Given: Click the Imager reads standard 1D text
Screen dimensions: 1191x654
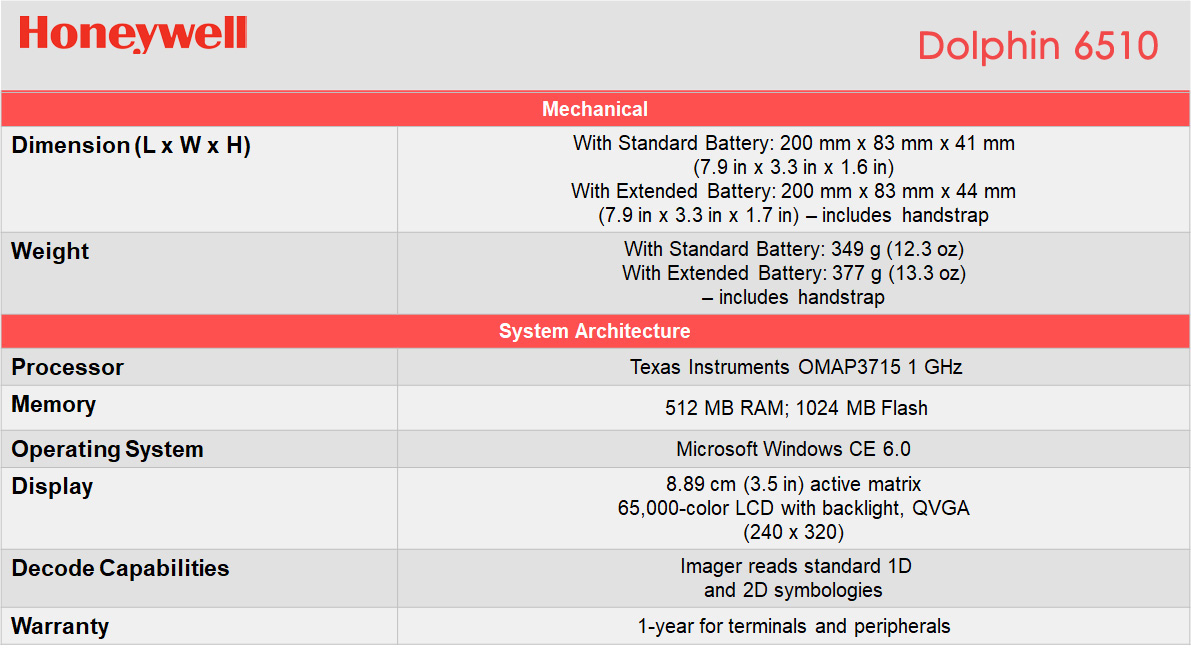Looking at the screenshot, I should (795, 566).
